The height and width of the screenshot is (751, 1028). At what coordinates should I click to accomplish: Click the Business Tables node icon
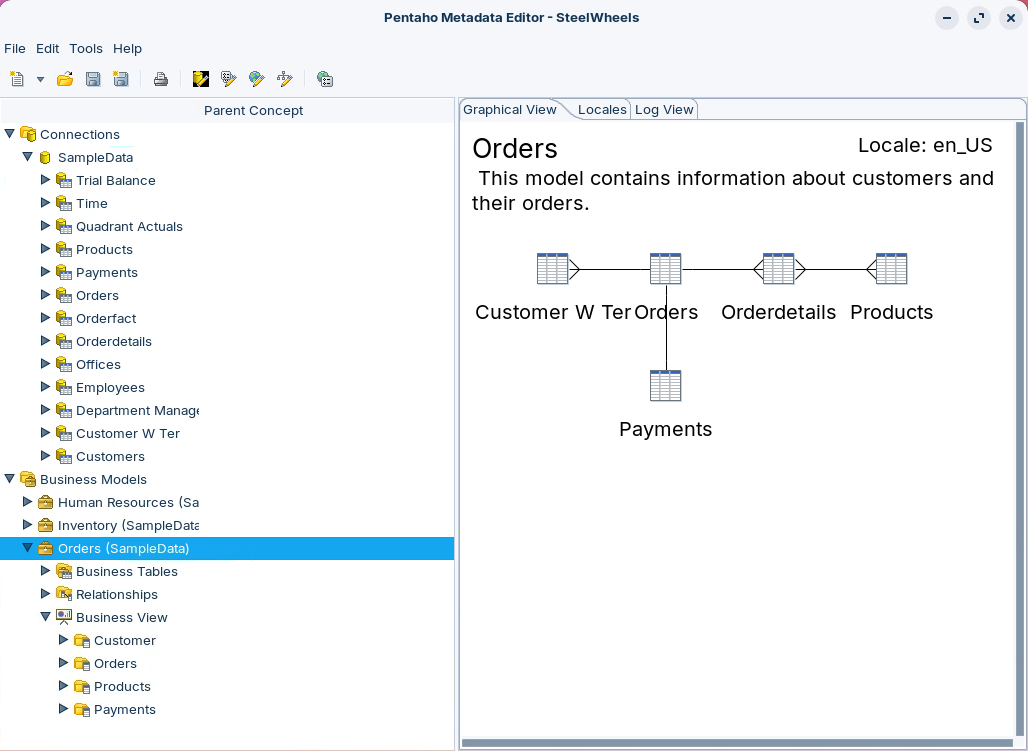point(64,571)
